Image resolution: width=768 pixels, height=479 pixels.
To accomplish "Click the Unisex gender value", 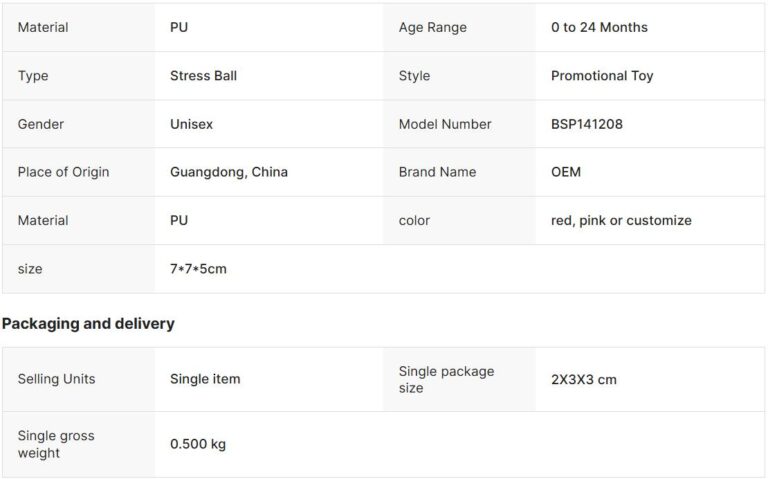I will tap(191, 124).
